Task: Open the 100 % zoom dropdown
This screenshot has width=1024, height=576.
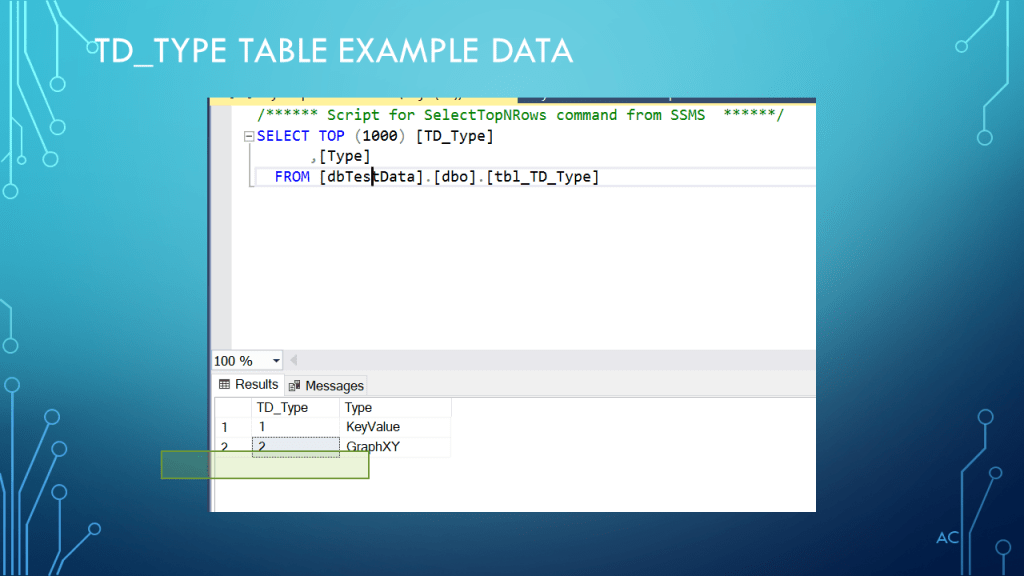Action: pyautogui.click(x=275, y=361)
